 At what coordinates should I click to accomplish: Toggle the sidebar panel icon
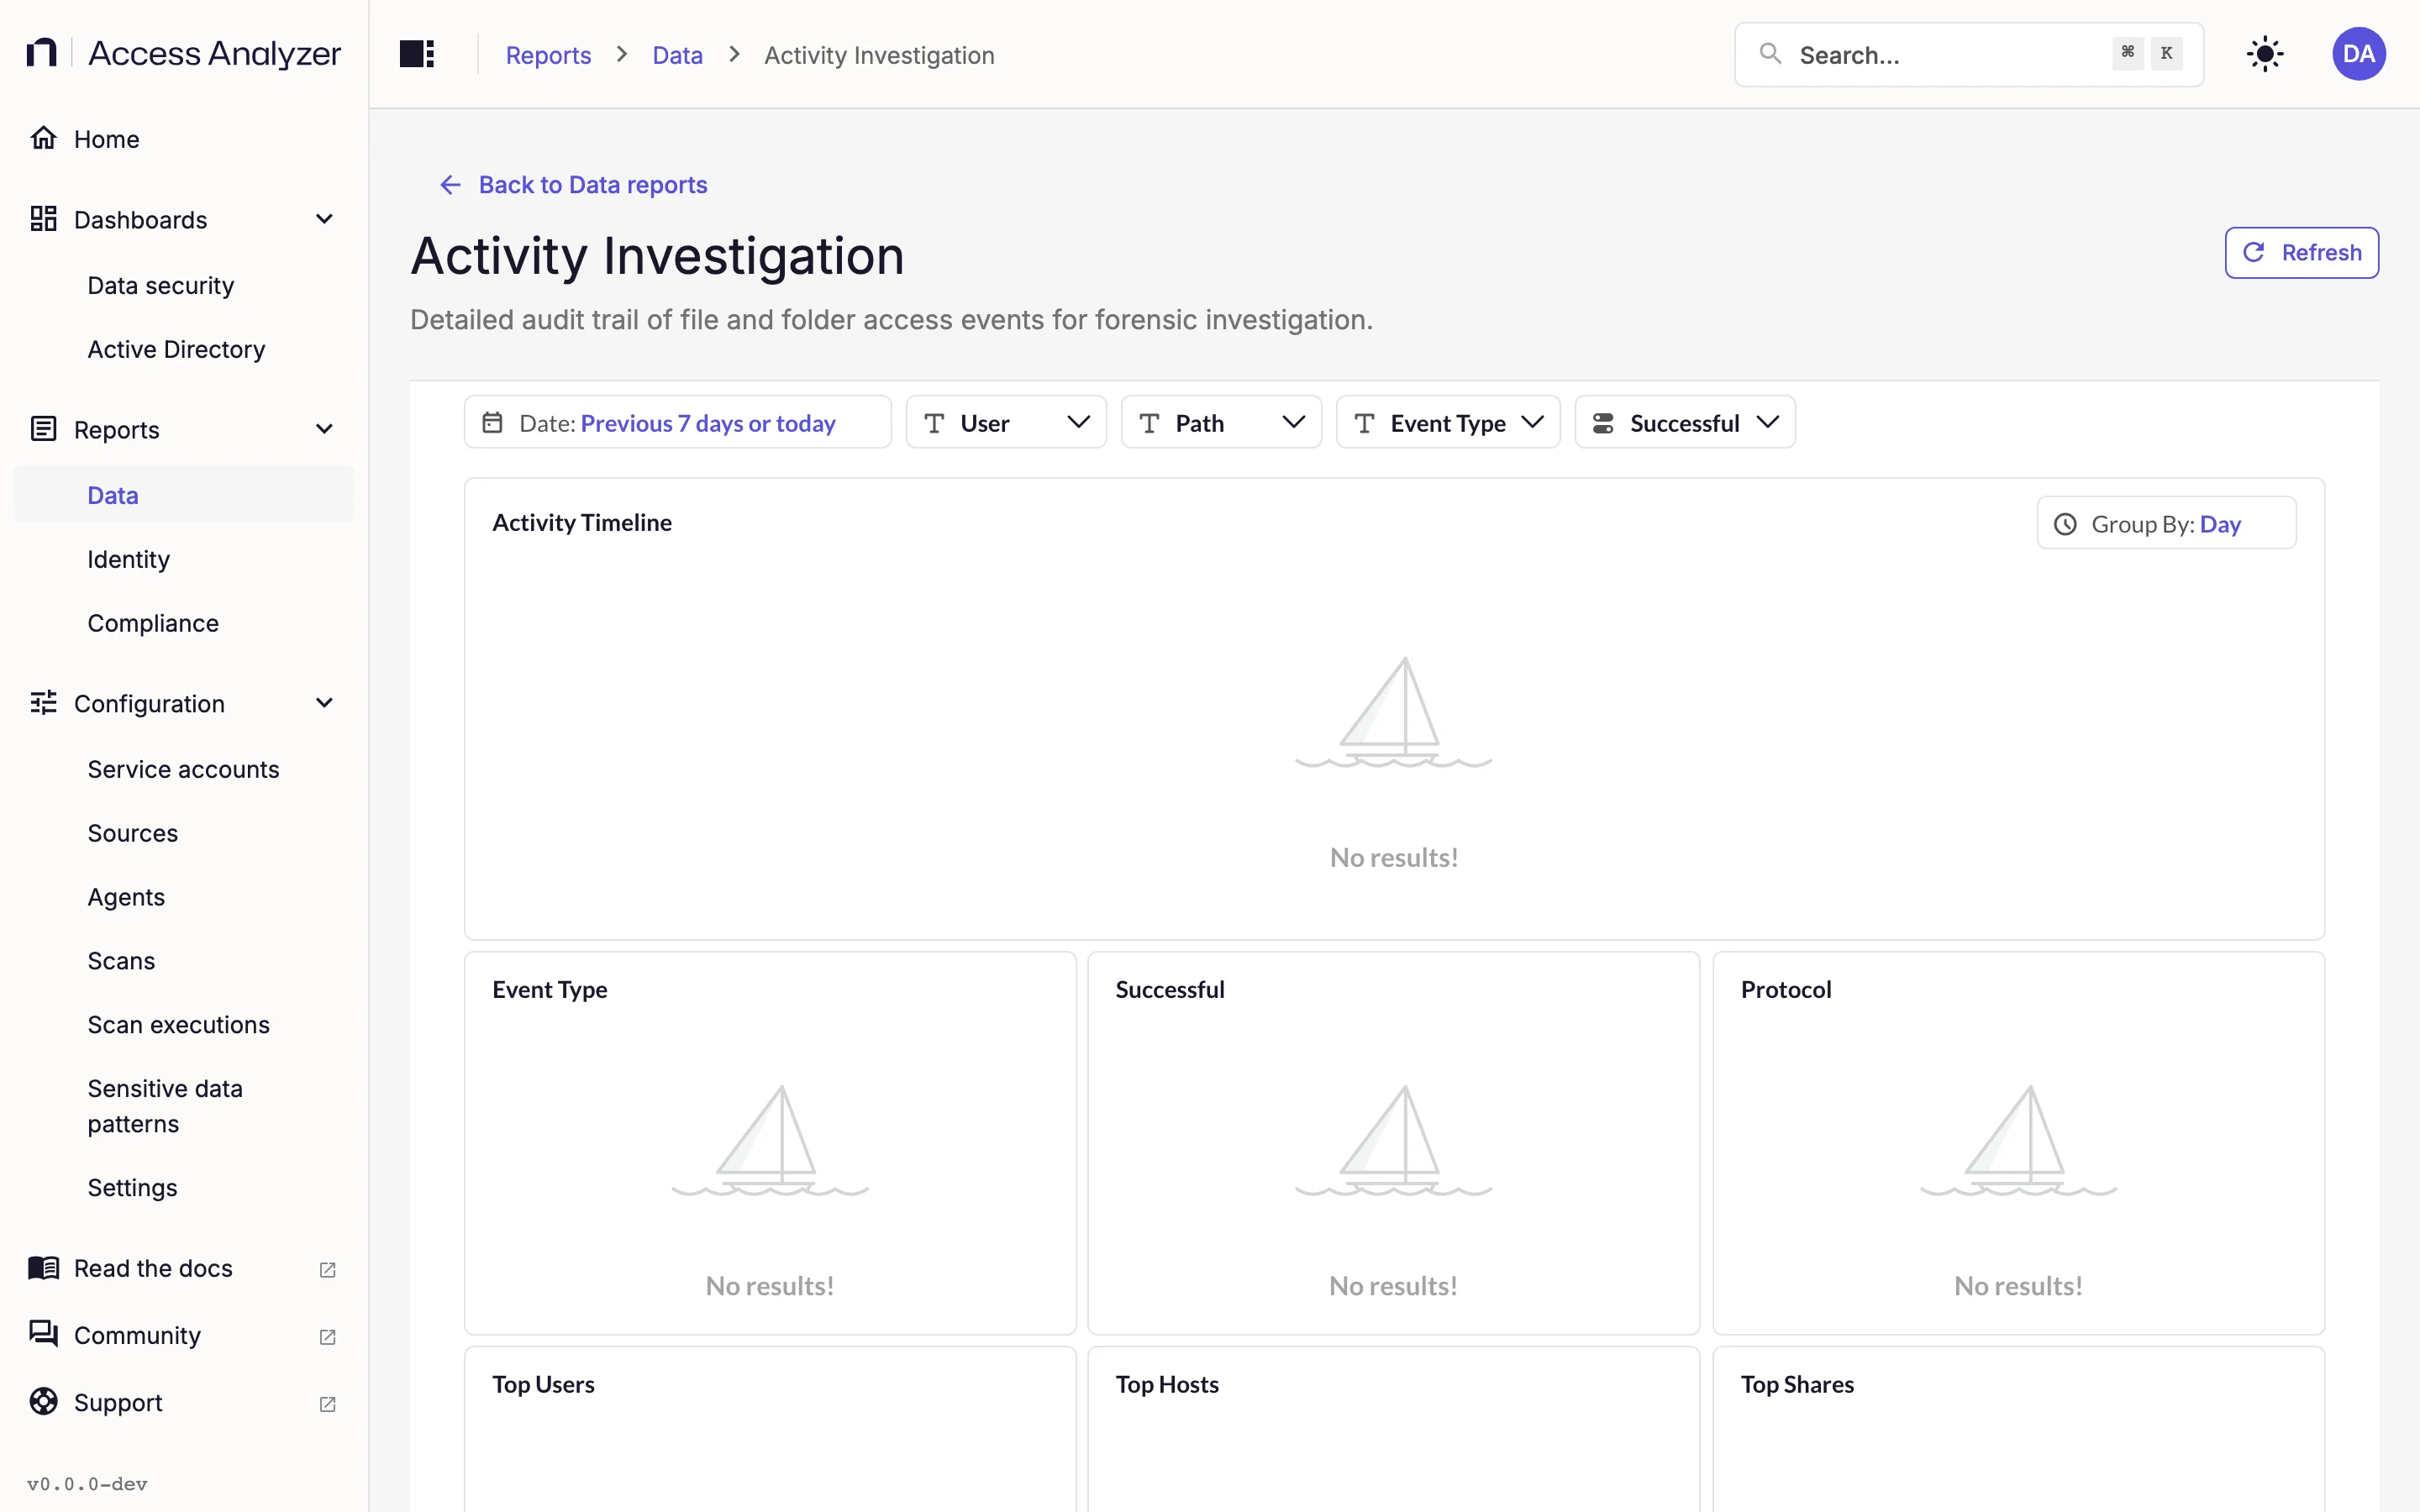pyautogui.click(x=417, y=54)
